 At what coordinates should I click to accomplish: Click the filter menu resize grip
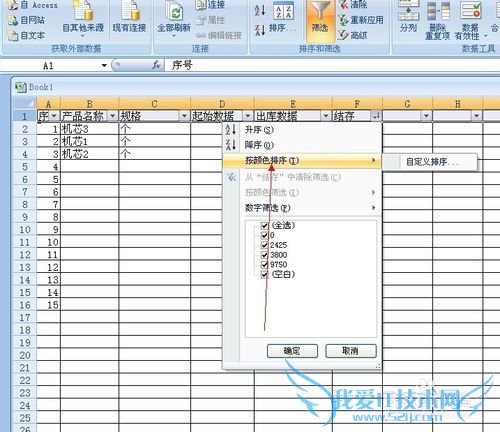378,366
